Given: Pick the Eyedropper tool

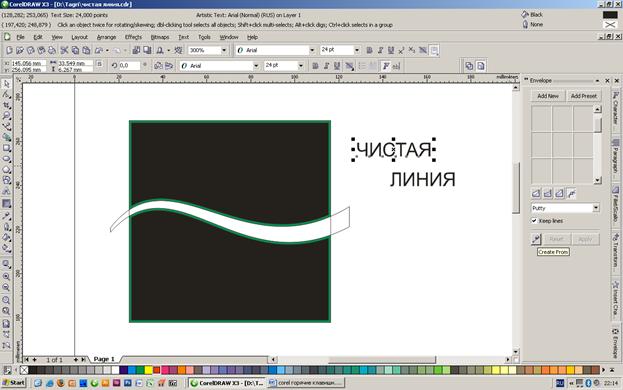Looking at the screenshot, I should (6, 216).
